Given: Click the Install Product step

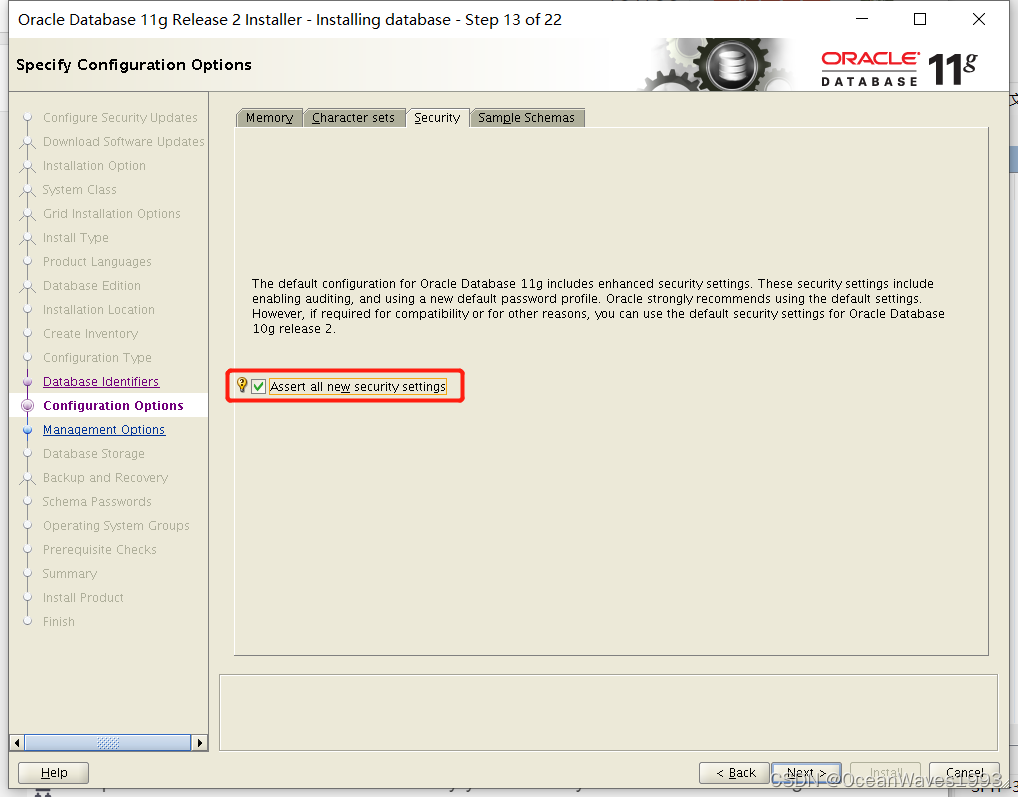Looking at the screenshot, I should click(83, 598).
